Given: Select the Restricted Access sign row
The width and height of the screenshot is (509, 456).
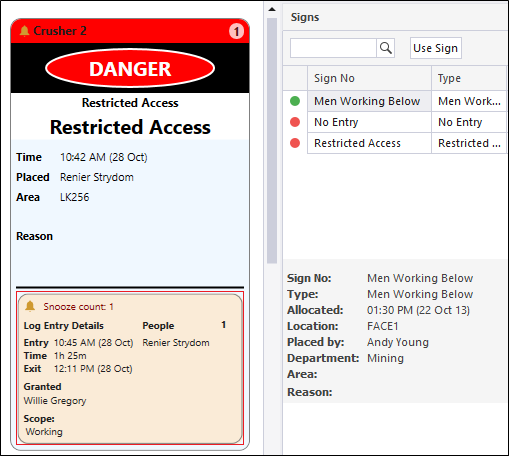Looking at the screenshot, I should (395, 143).
